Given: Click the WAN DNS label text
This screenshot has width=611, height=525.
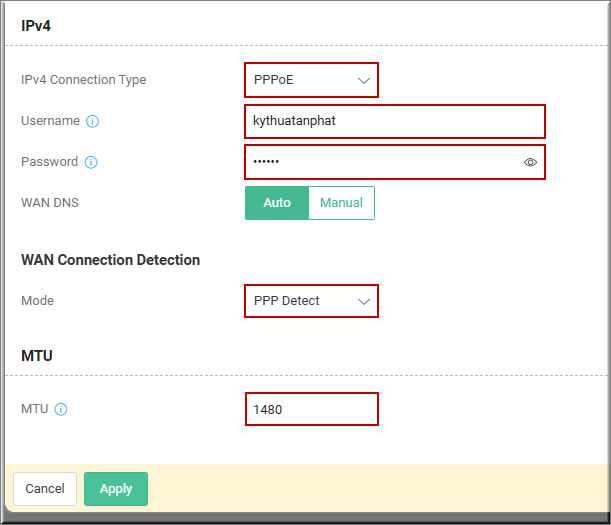Looking at the screenshot, I should click(50, 203).
